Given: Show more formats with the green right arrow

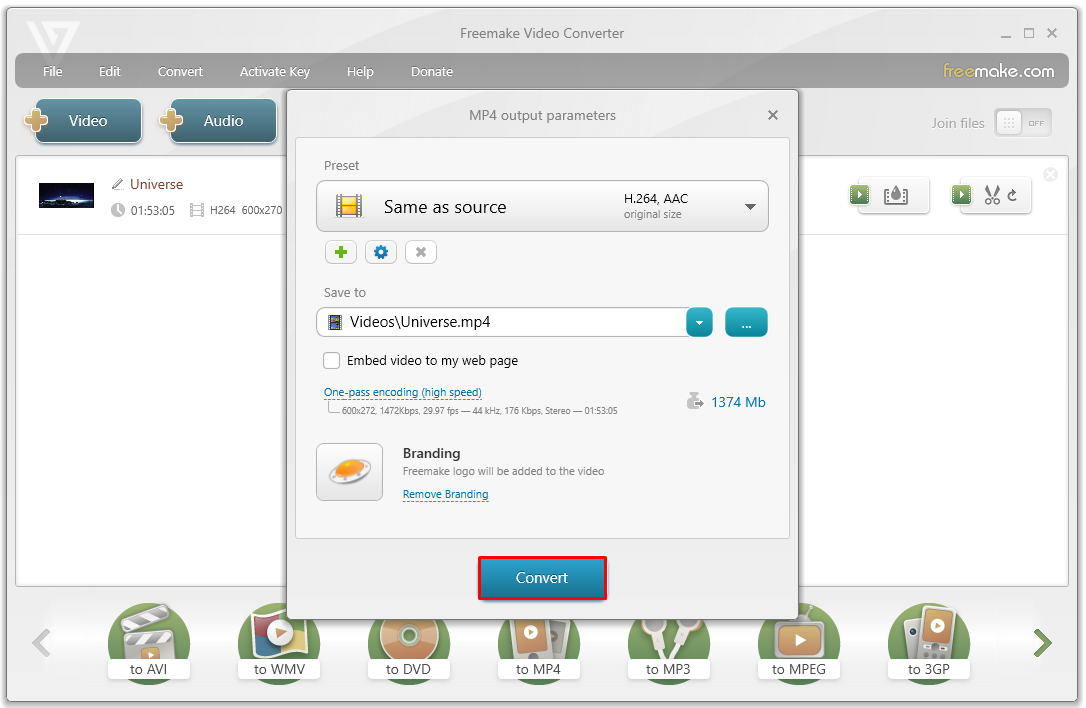Looking at the screenshot, I should (1042, 642).
